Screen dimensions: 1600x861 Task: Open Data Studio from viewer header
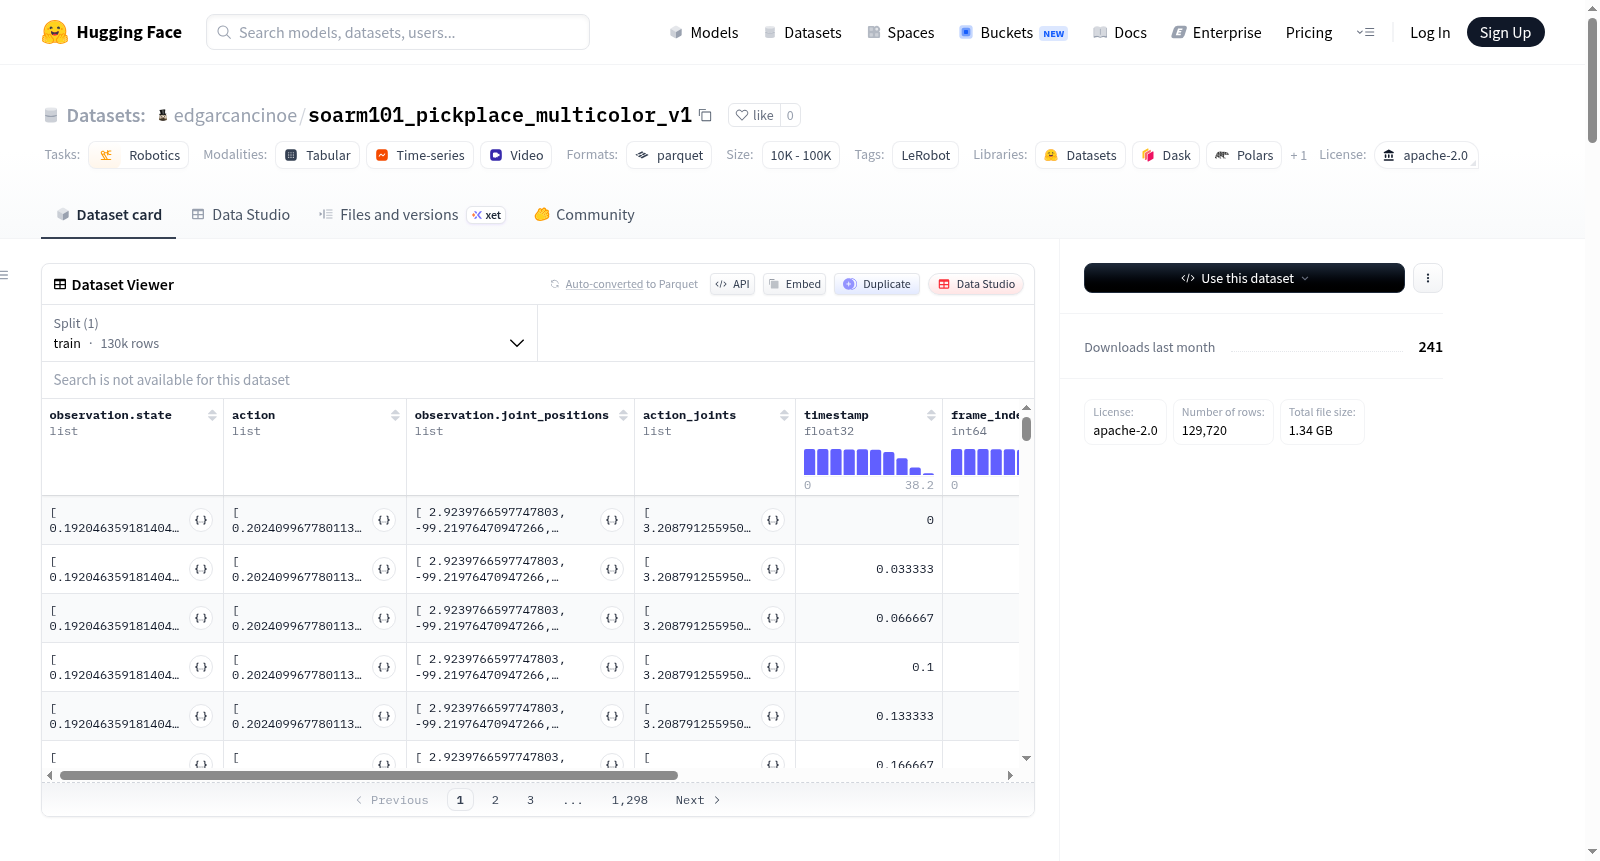tap(976, 284)
